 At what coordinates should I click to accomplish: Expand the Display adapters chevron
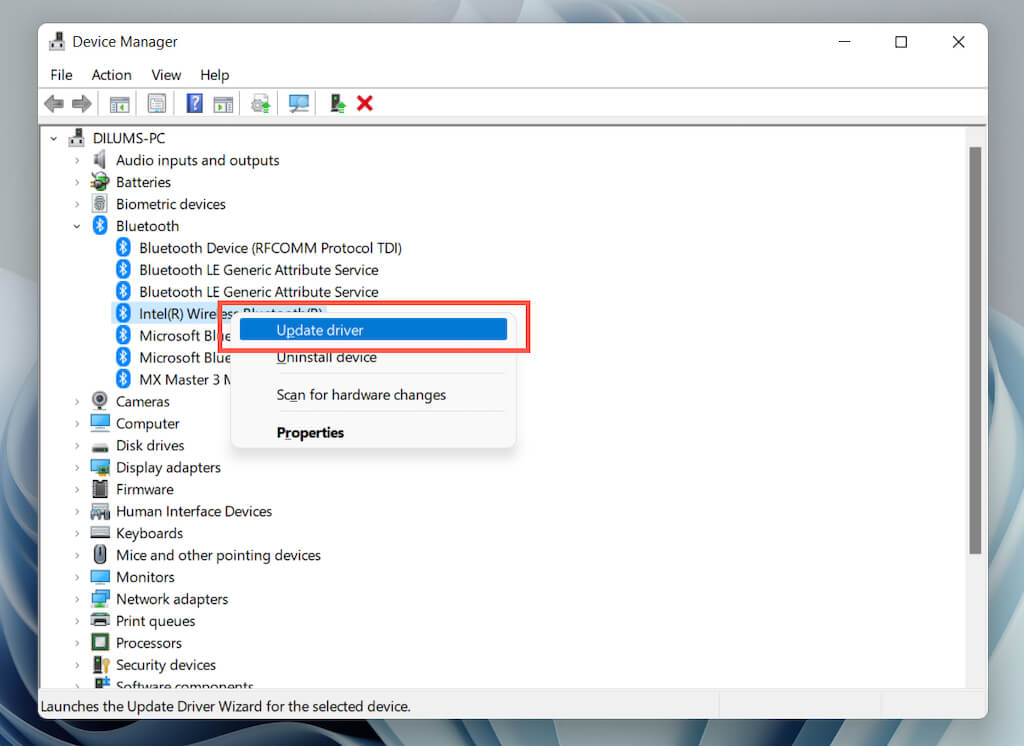[77, 468]
